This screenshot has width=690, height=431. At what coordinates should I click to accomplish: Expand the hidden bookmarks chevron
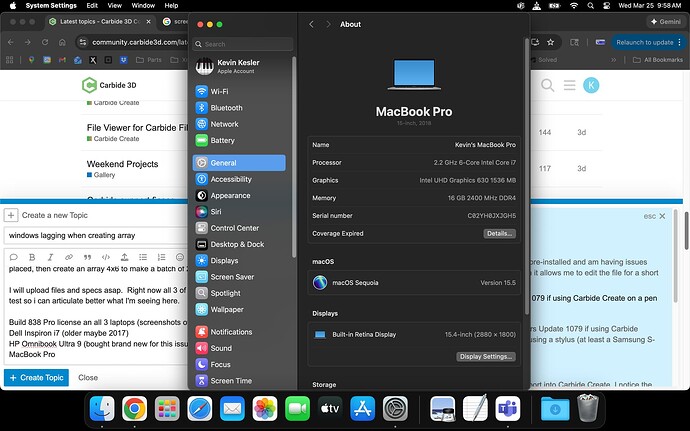(613, 60)
